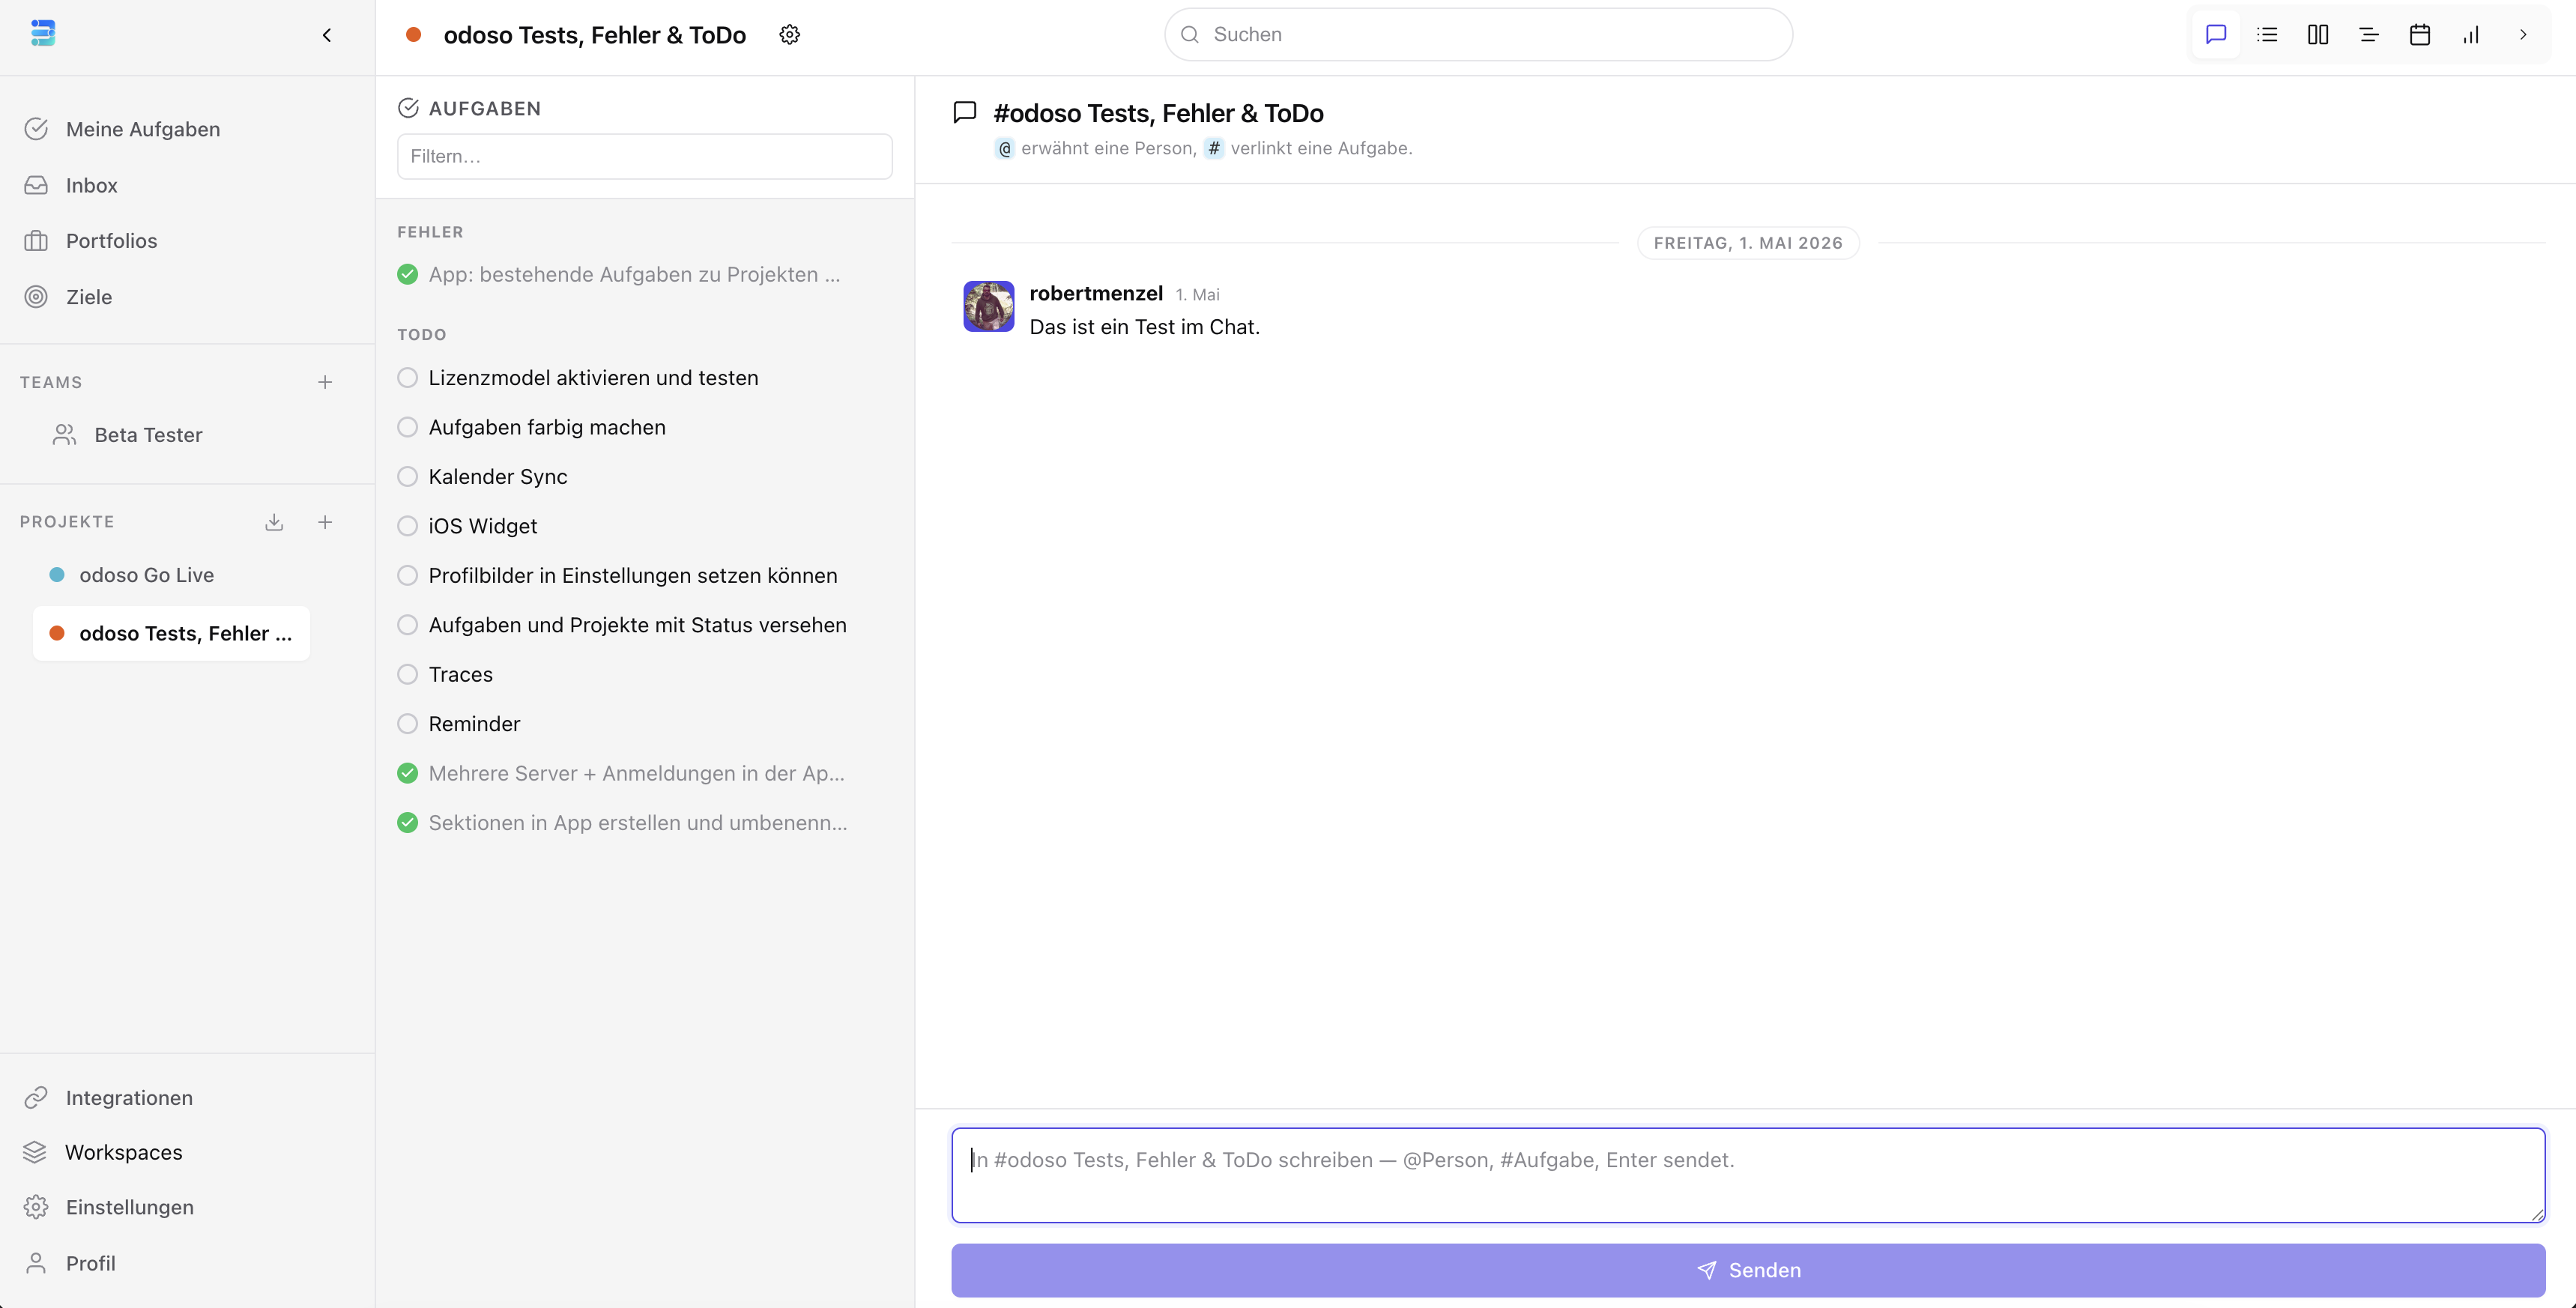Click the chat message input box

(x=1748, y=1175)
